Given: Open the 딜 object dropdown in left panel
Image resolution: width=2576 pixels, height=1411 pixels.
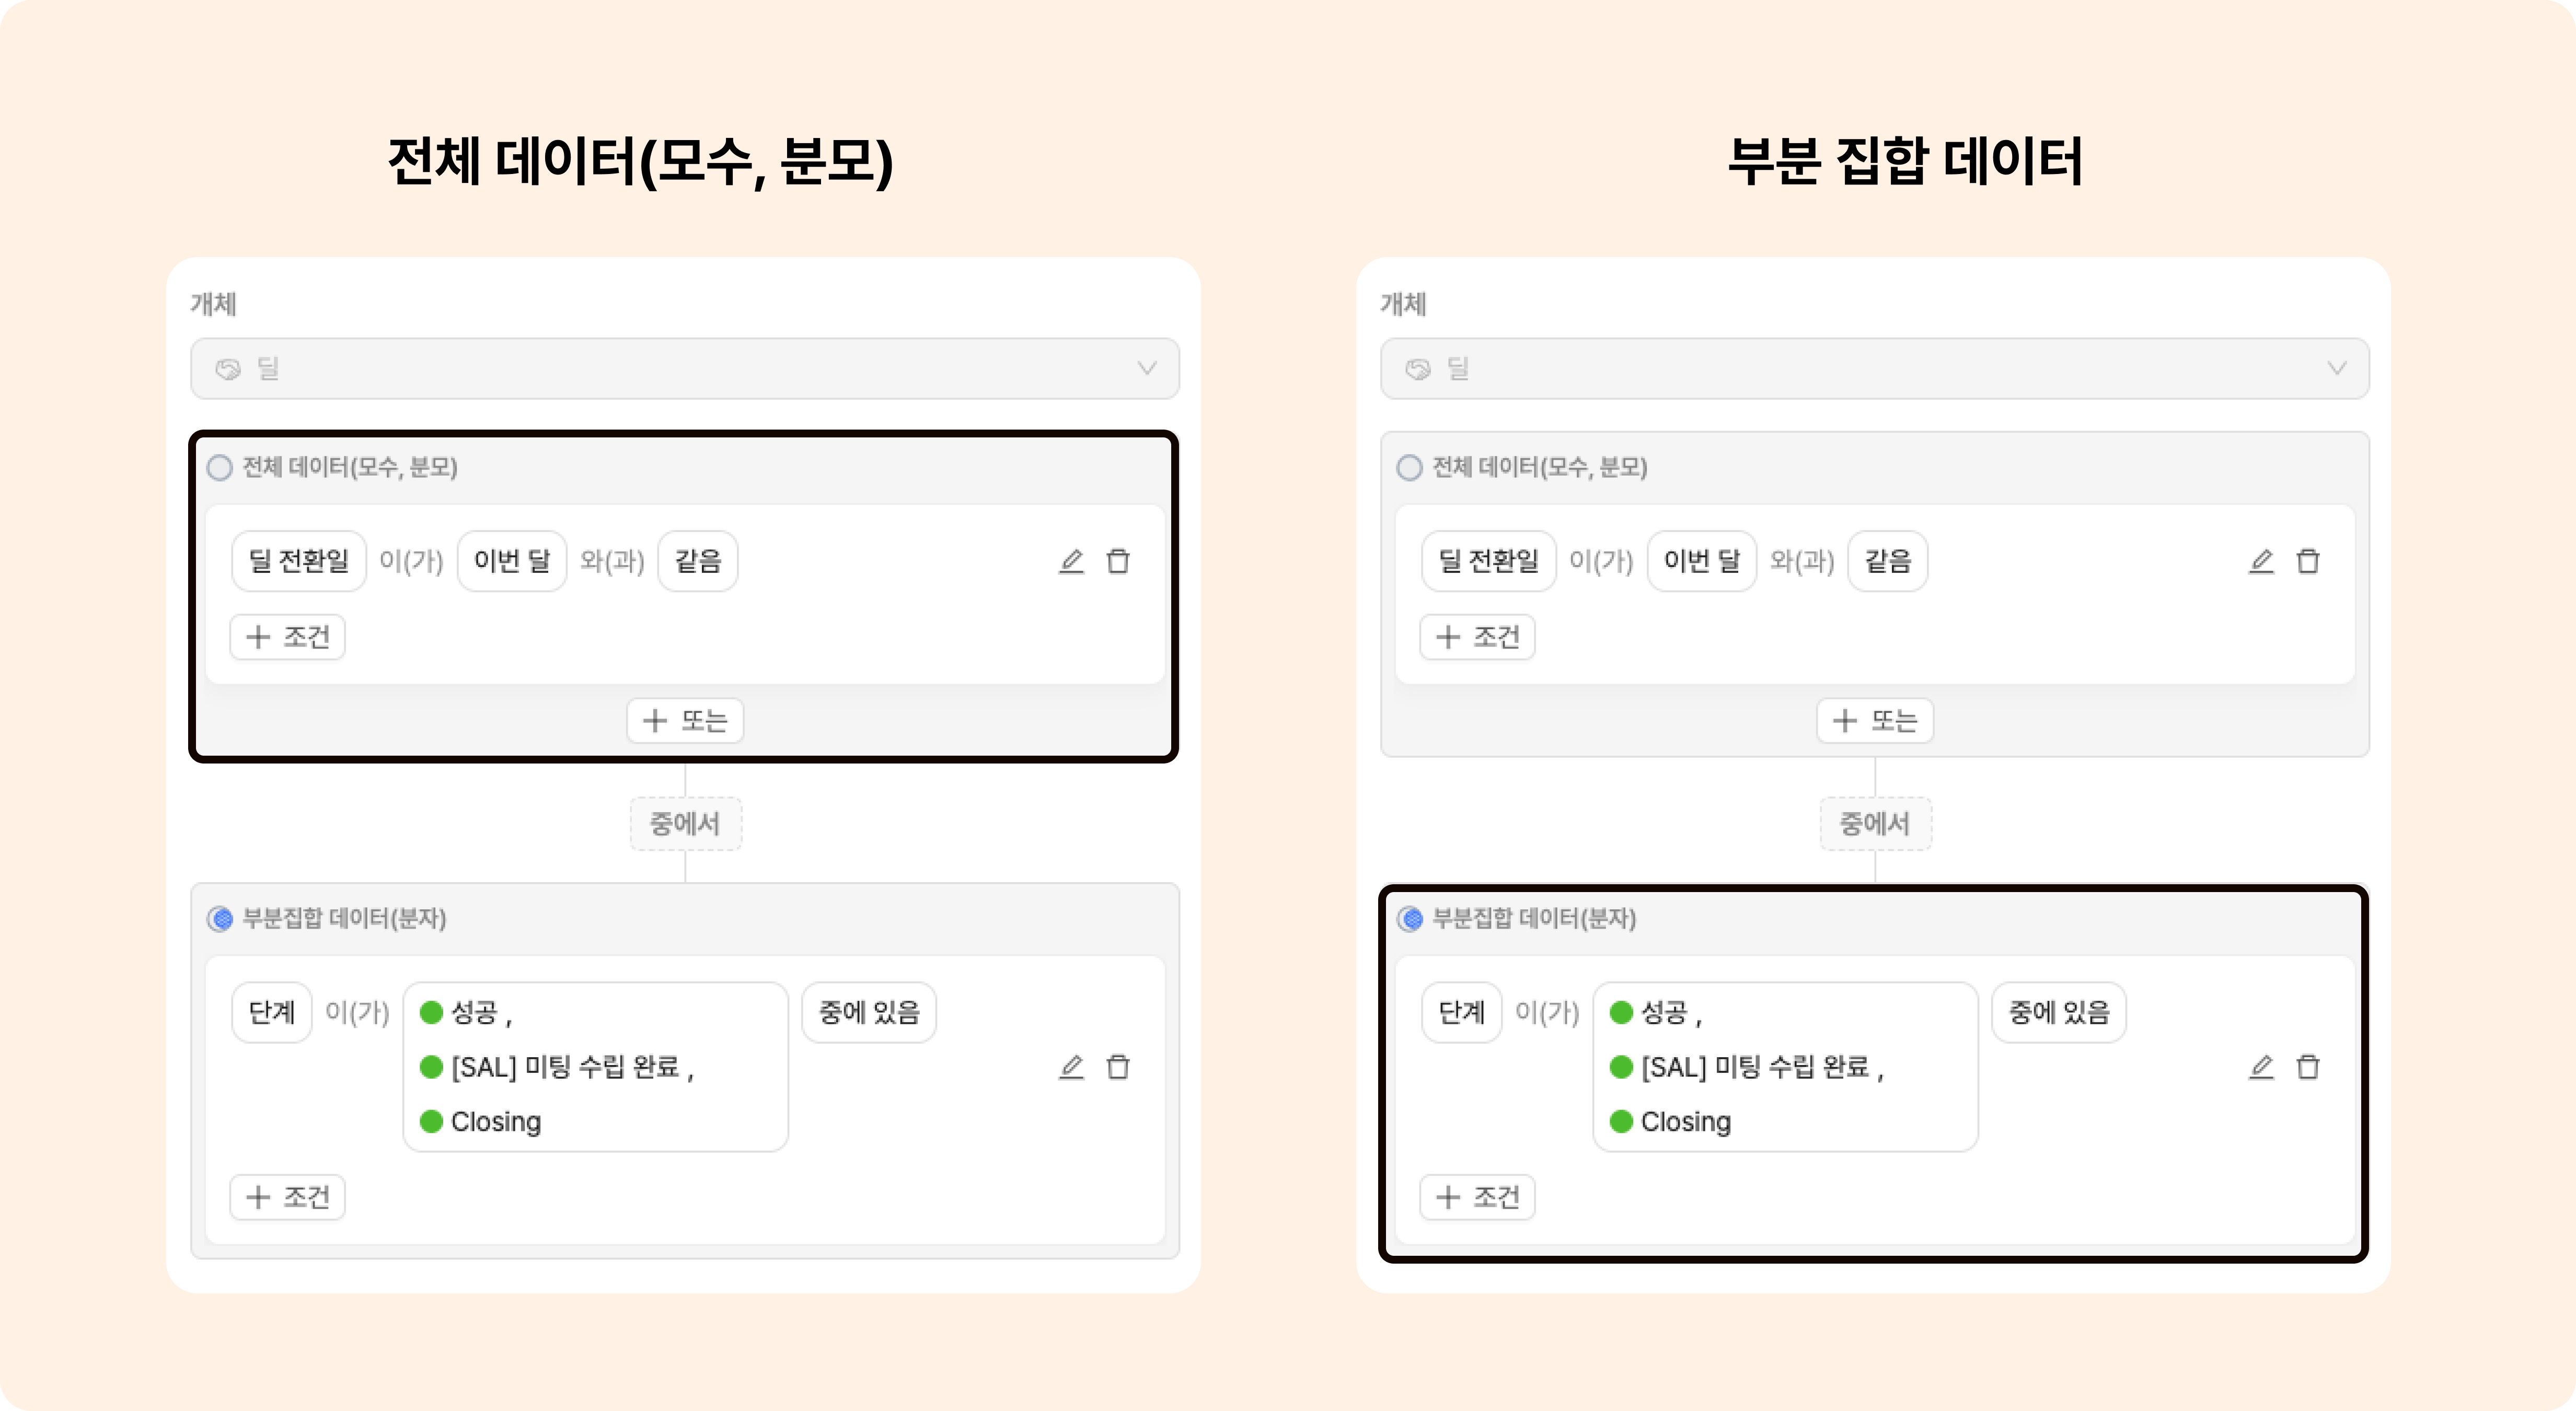Looking at the screenshot, I should 685,368.
